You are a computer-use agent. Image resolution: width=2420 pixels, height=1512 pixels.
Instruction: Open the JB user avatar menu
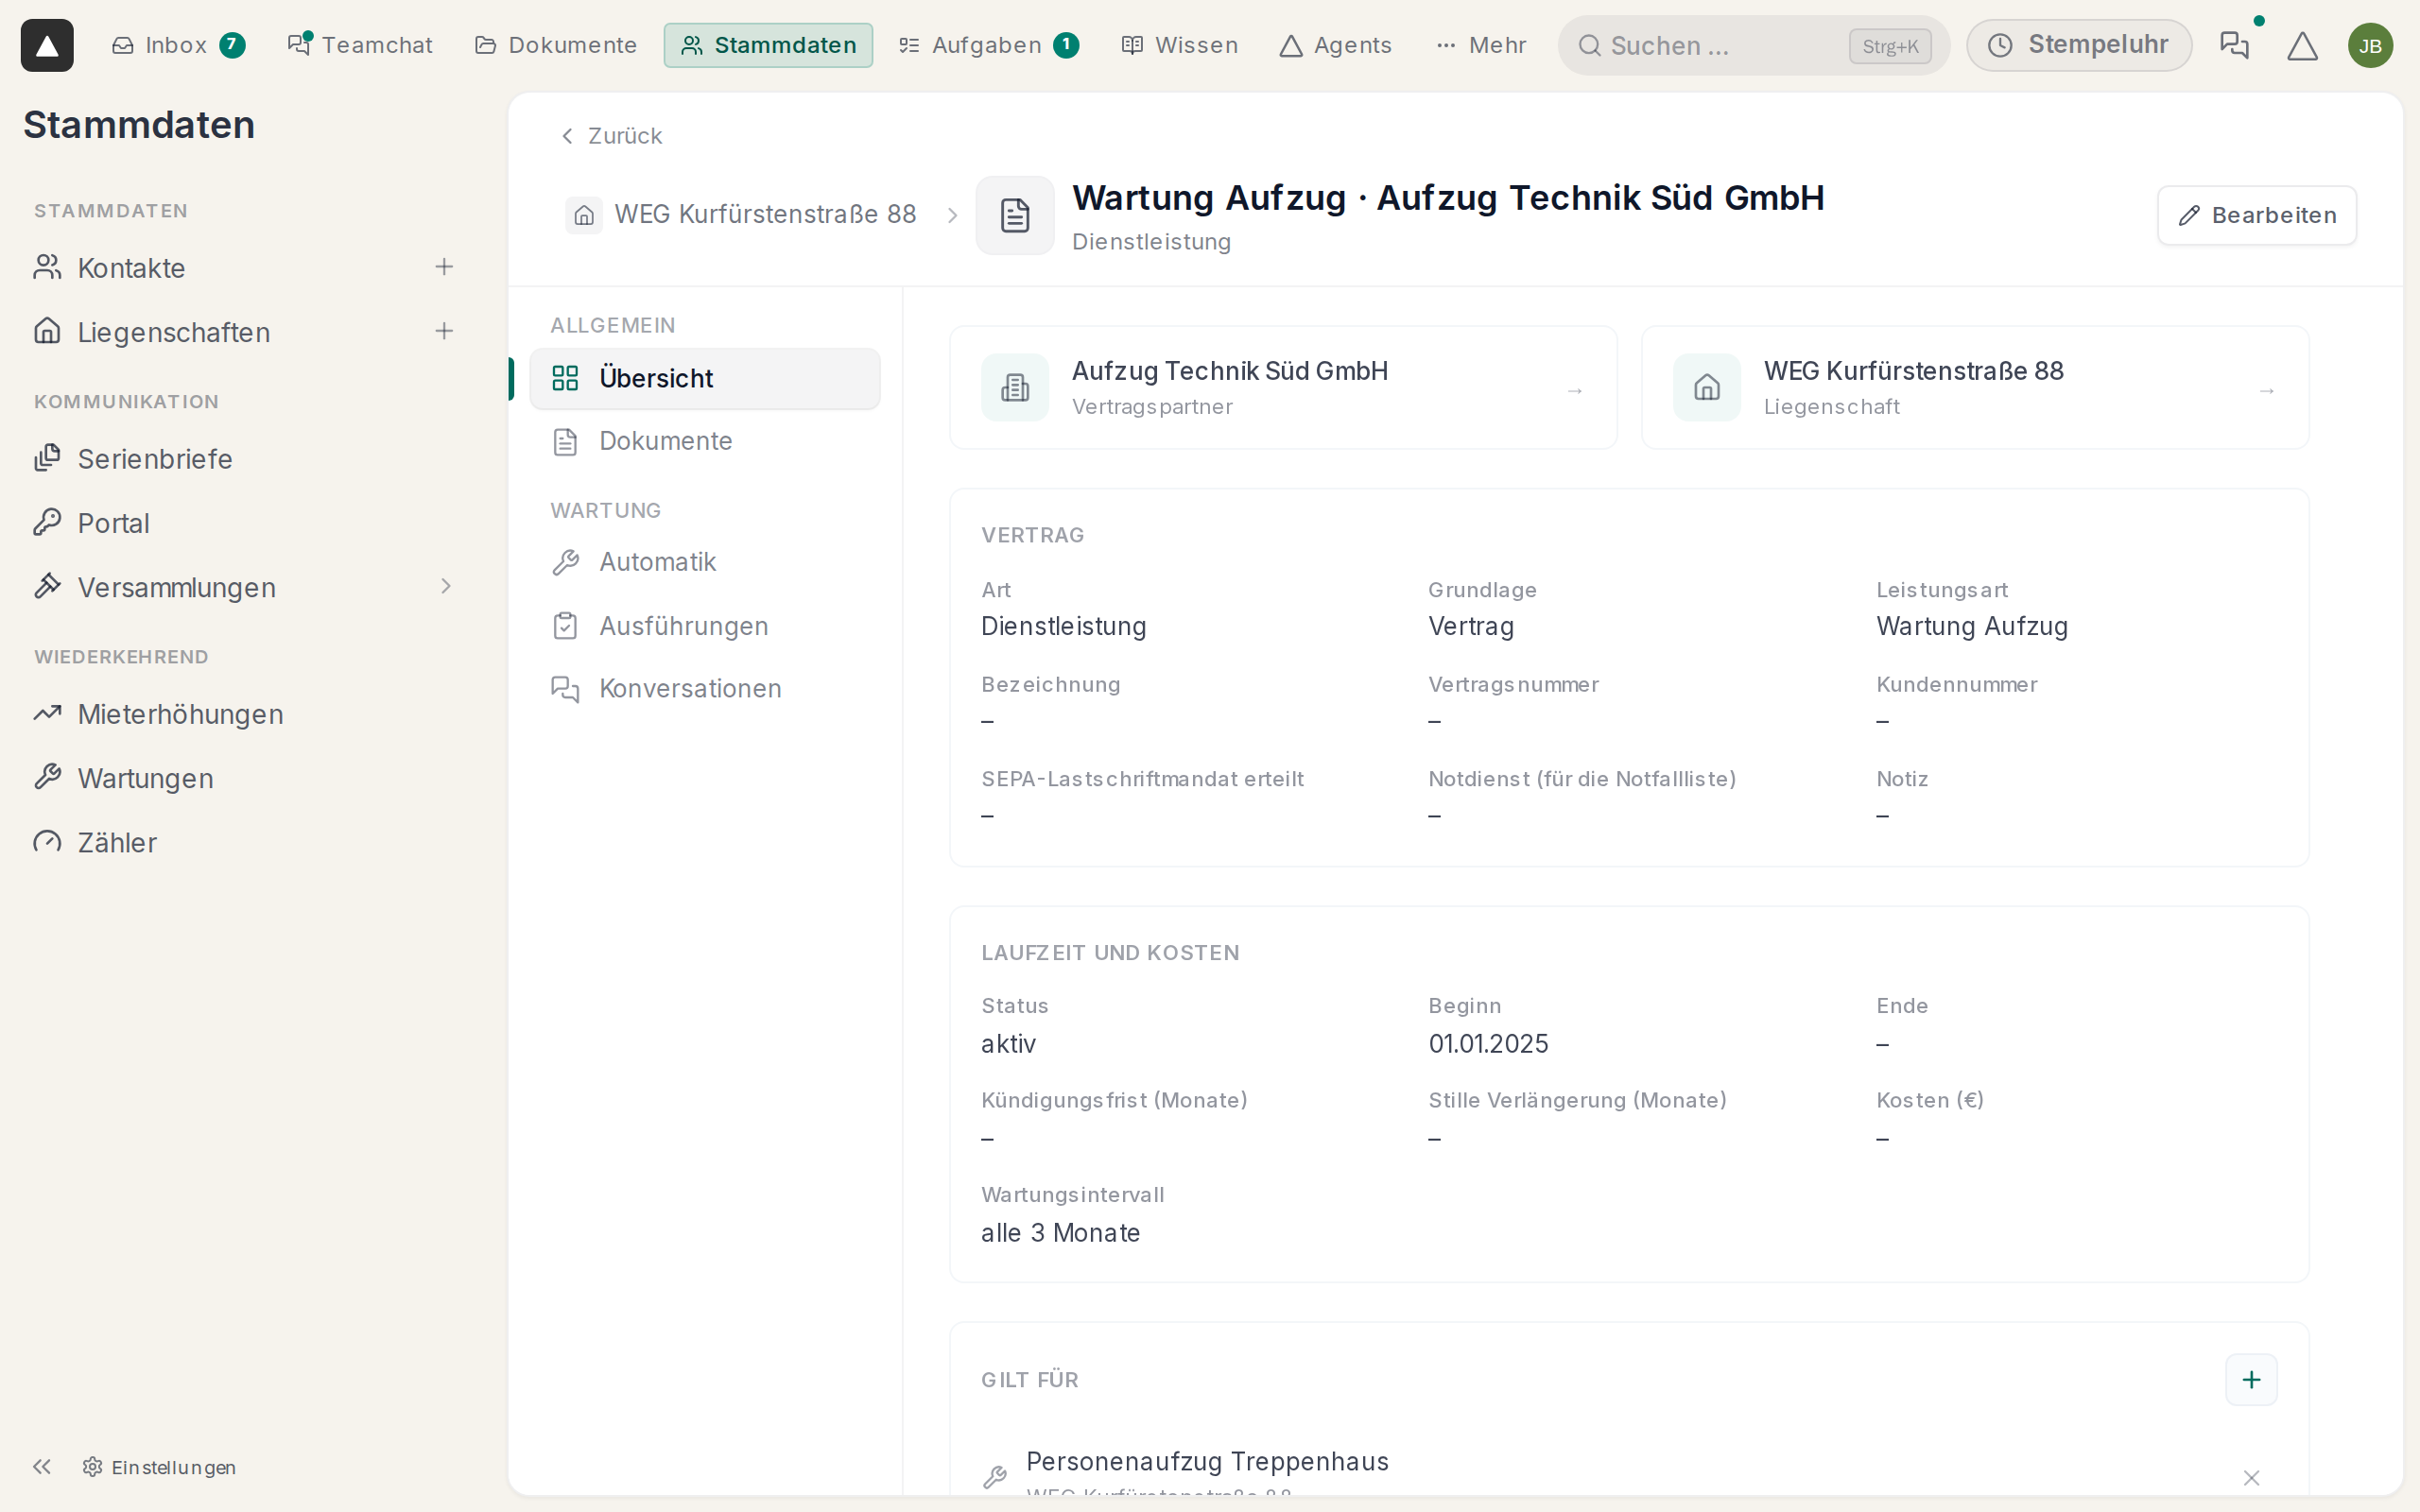point(2370,45)
